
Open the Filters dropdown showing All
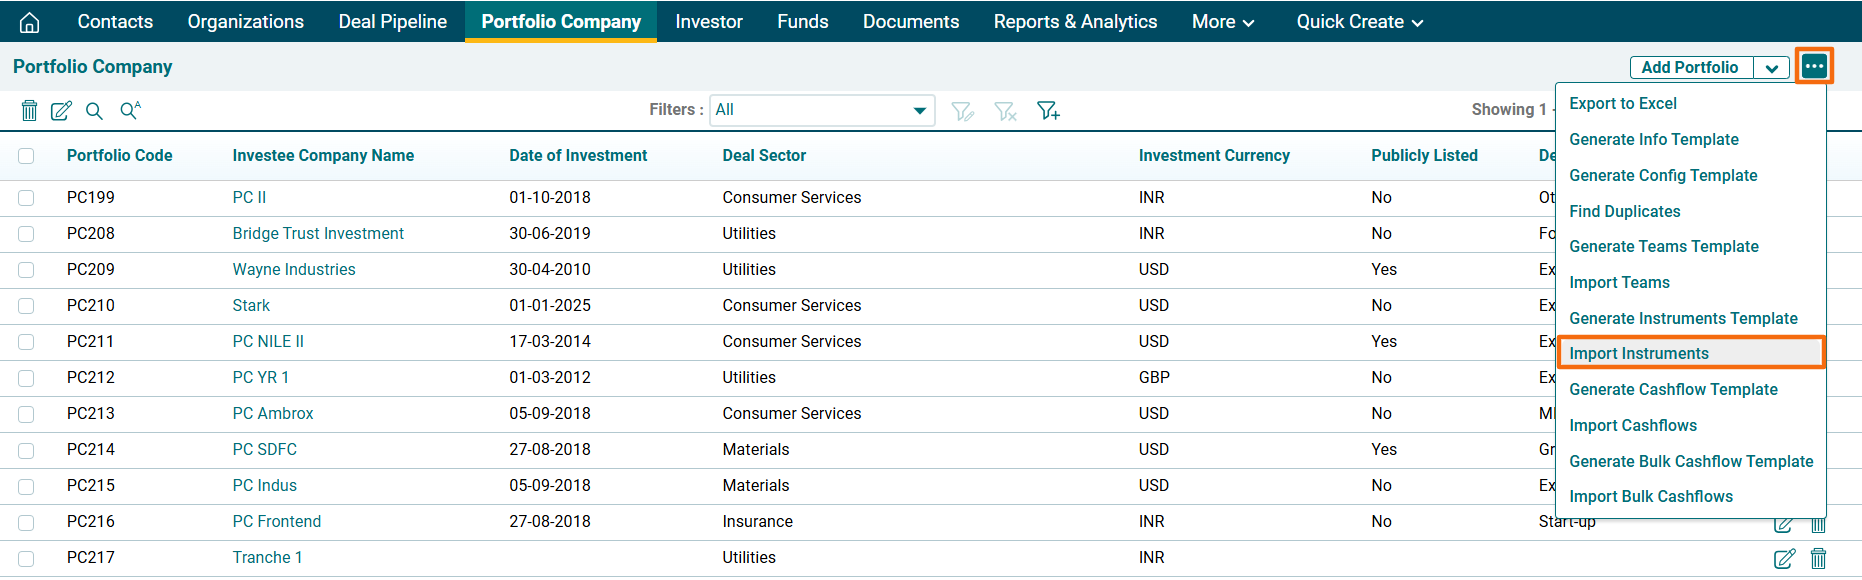click(x=821, y=110)
